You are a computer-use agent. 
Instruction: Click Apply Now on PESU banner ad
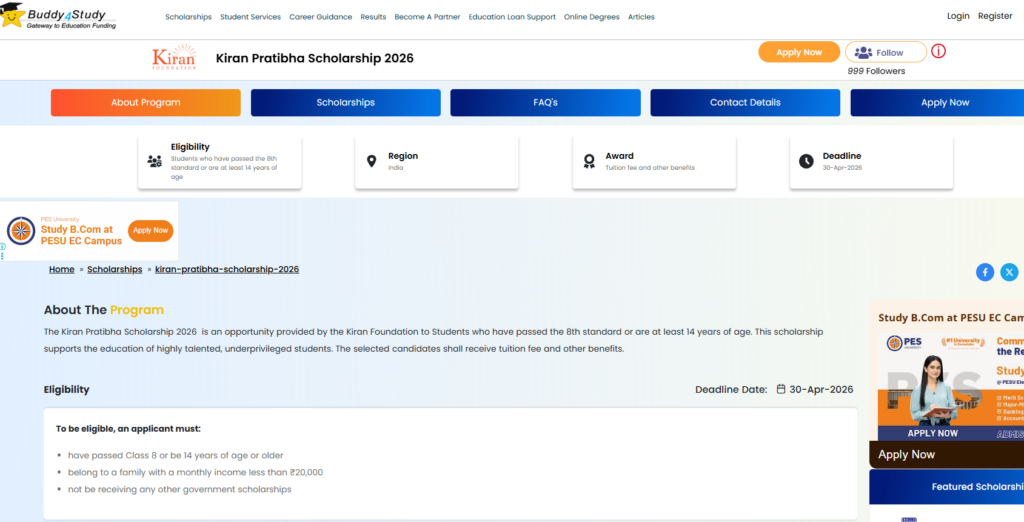[150, 230]
